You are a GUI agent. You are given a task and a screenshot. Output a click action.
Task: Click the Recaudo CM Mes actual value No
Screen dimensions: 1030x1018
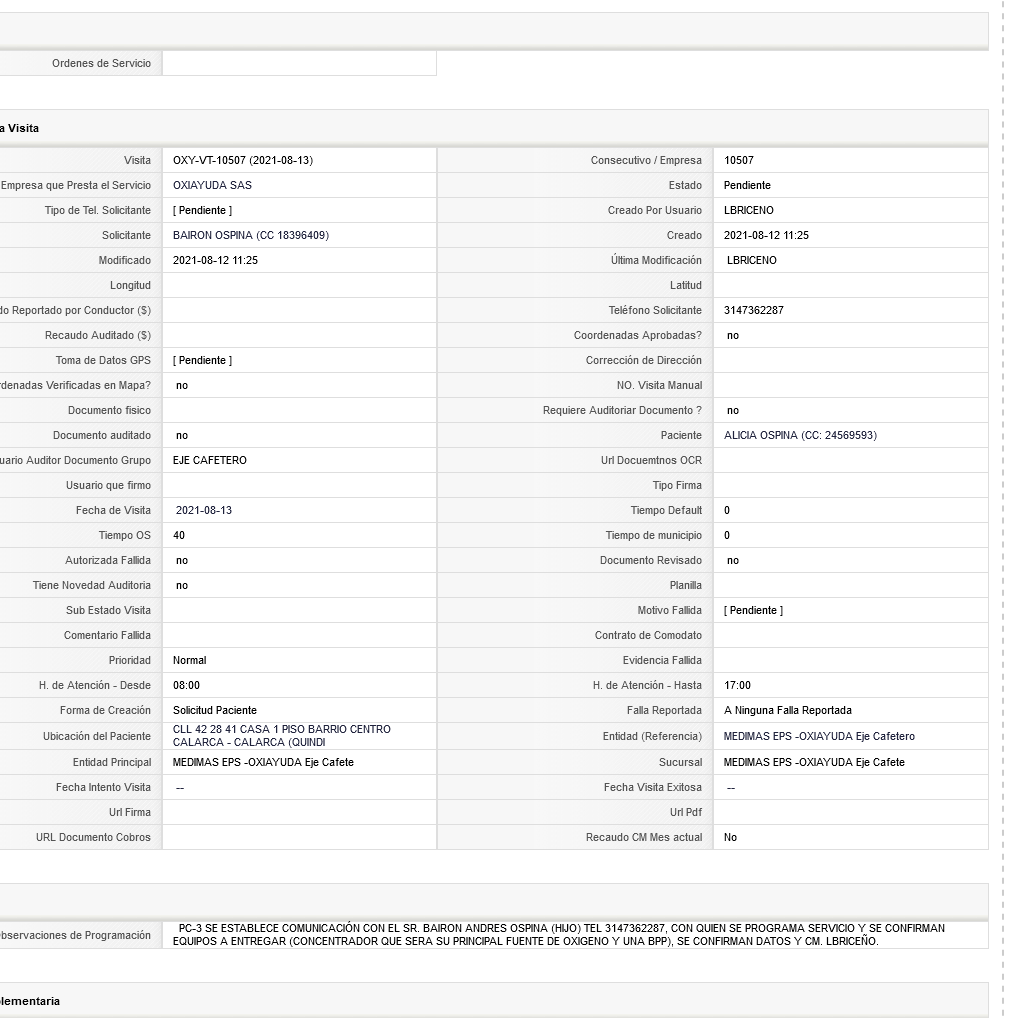(x=730, y=837)
